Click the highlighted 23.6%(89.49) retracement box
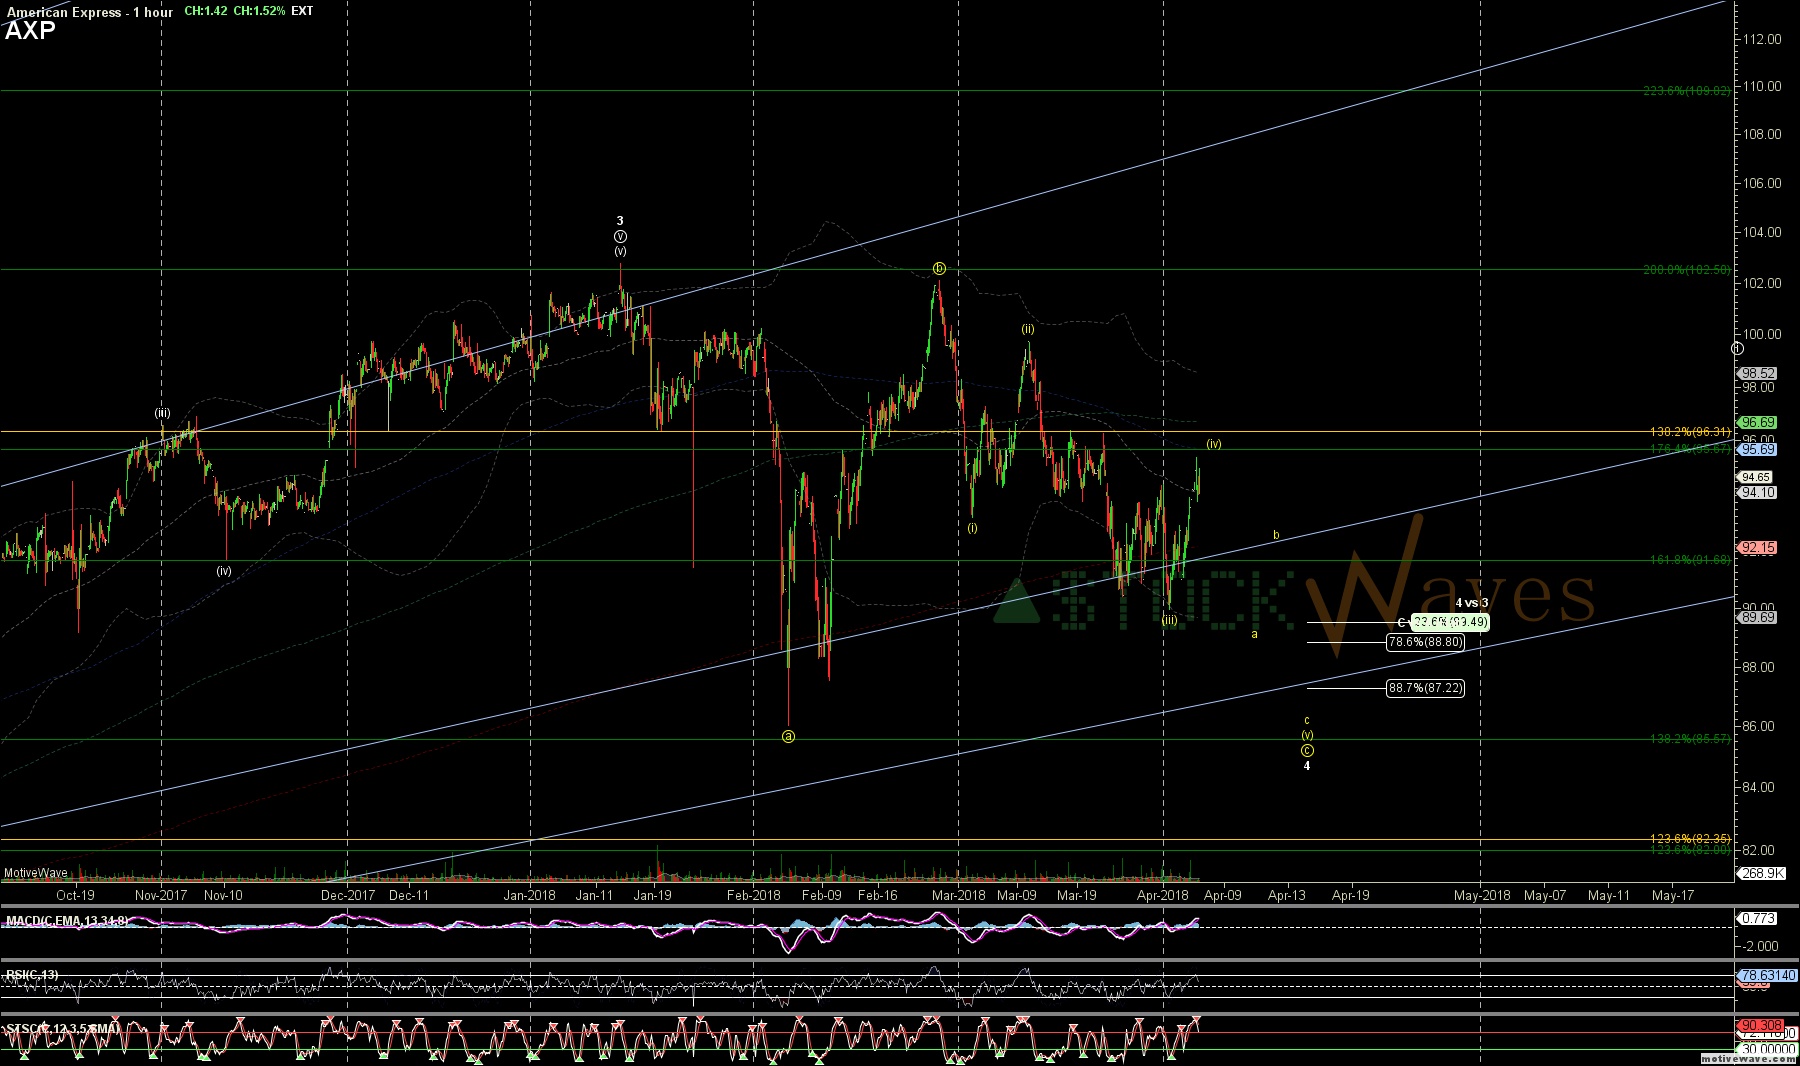The image size is (1800, 1066). [1450, 622]
